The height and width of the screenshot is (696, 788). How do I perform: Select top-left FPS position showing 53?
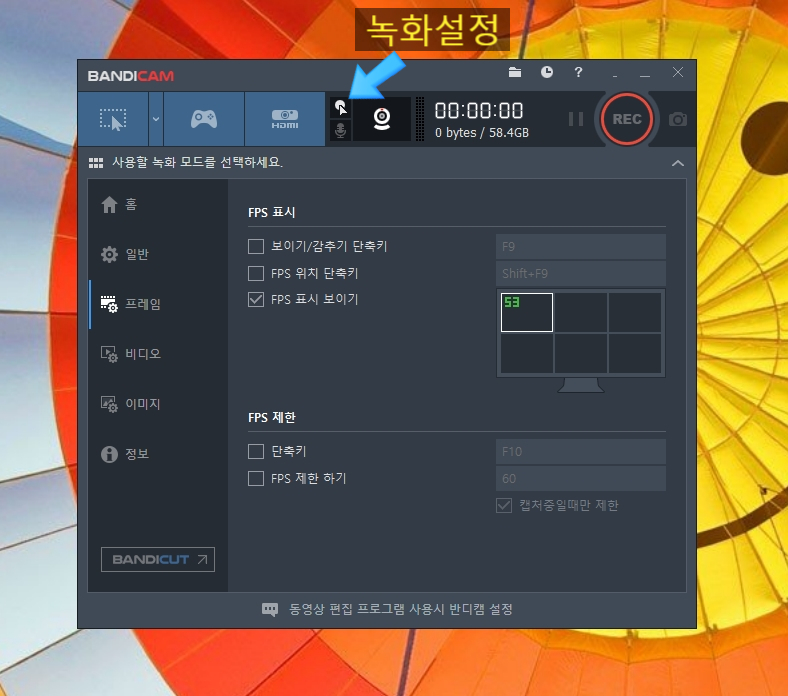pyautogui.click(x=527, y=313)
